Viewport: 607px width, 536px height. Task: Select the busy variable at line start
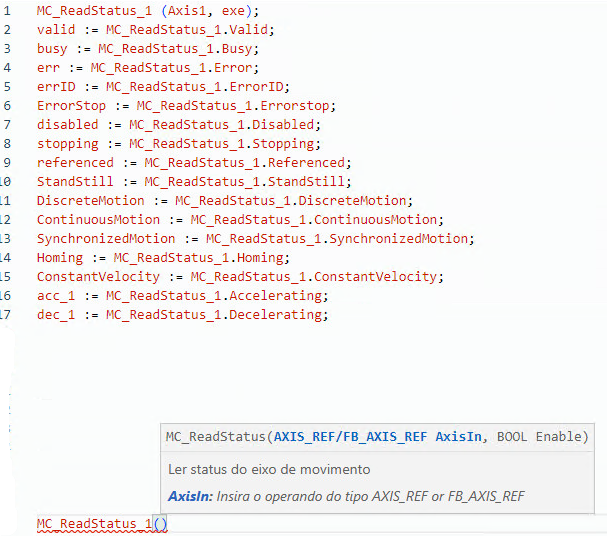52,49
